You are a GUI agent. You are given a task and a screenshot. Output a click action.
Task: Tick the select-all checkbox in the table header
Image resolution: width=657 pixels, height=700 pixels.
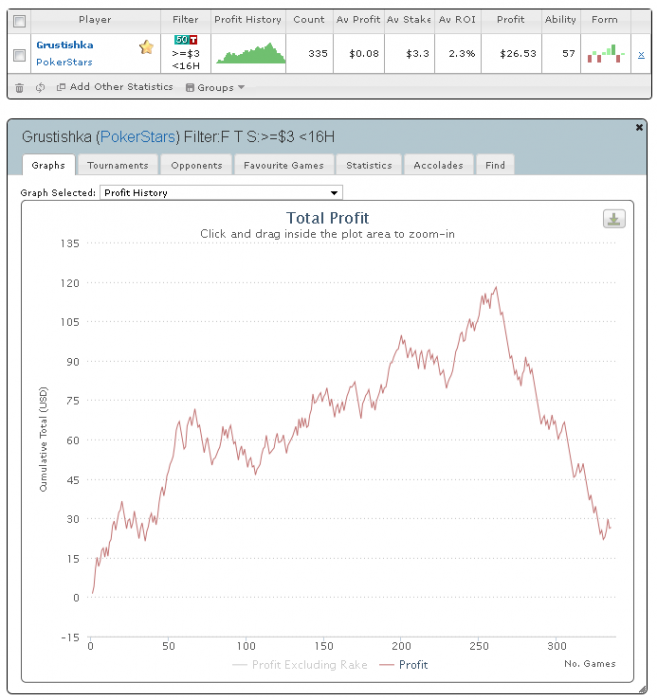click(x=20, y=21)
